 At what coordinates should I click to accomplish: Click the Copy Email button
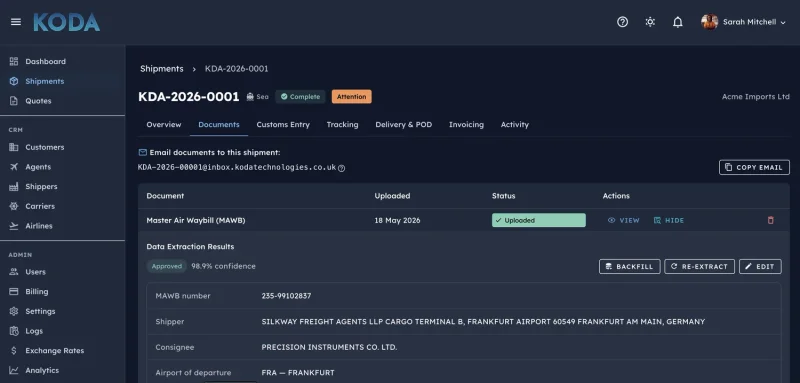[x=754, y=167]
